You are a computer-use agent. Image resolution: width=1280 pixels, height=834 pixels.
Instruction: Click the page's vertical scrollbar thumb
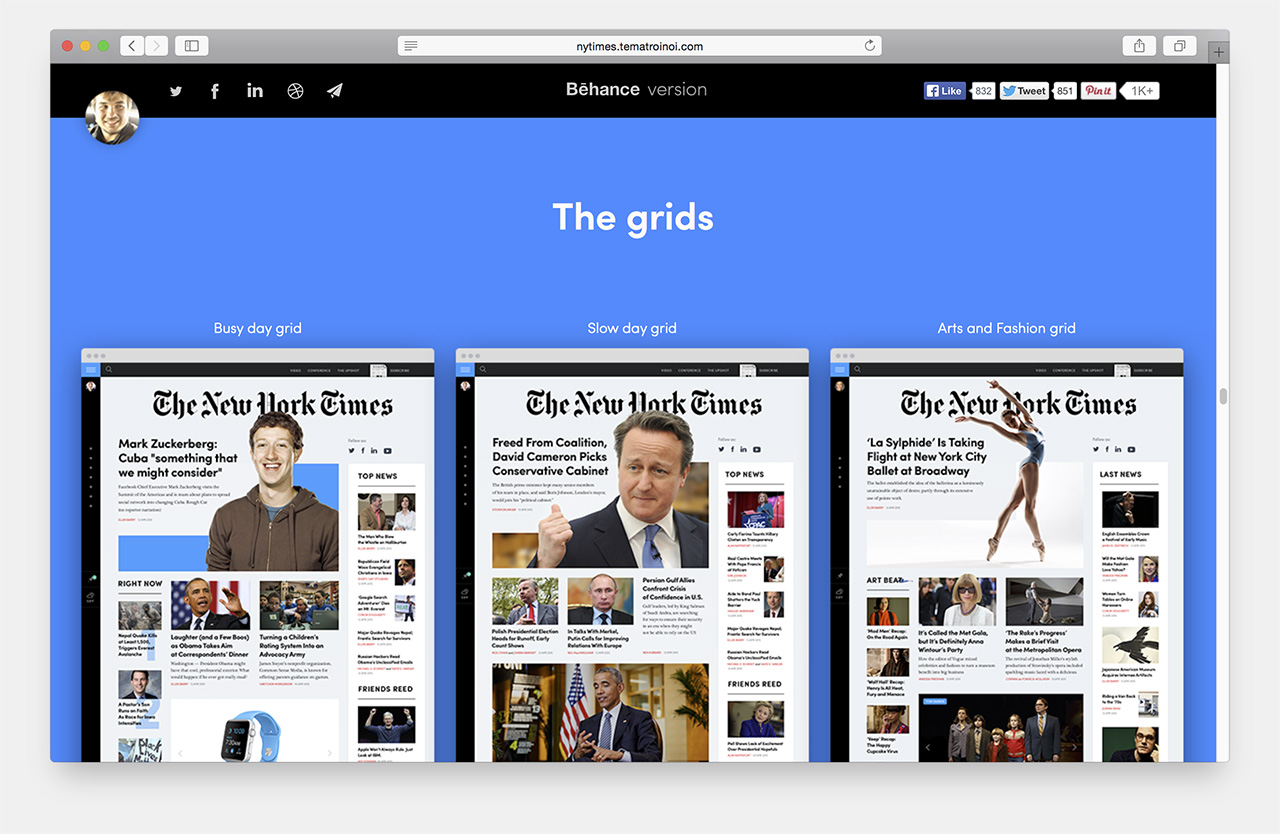coord(1222,396)
